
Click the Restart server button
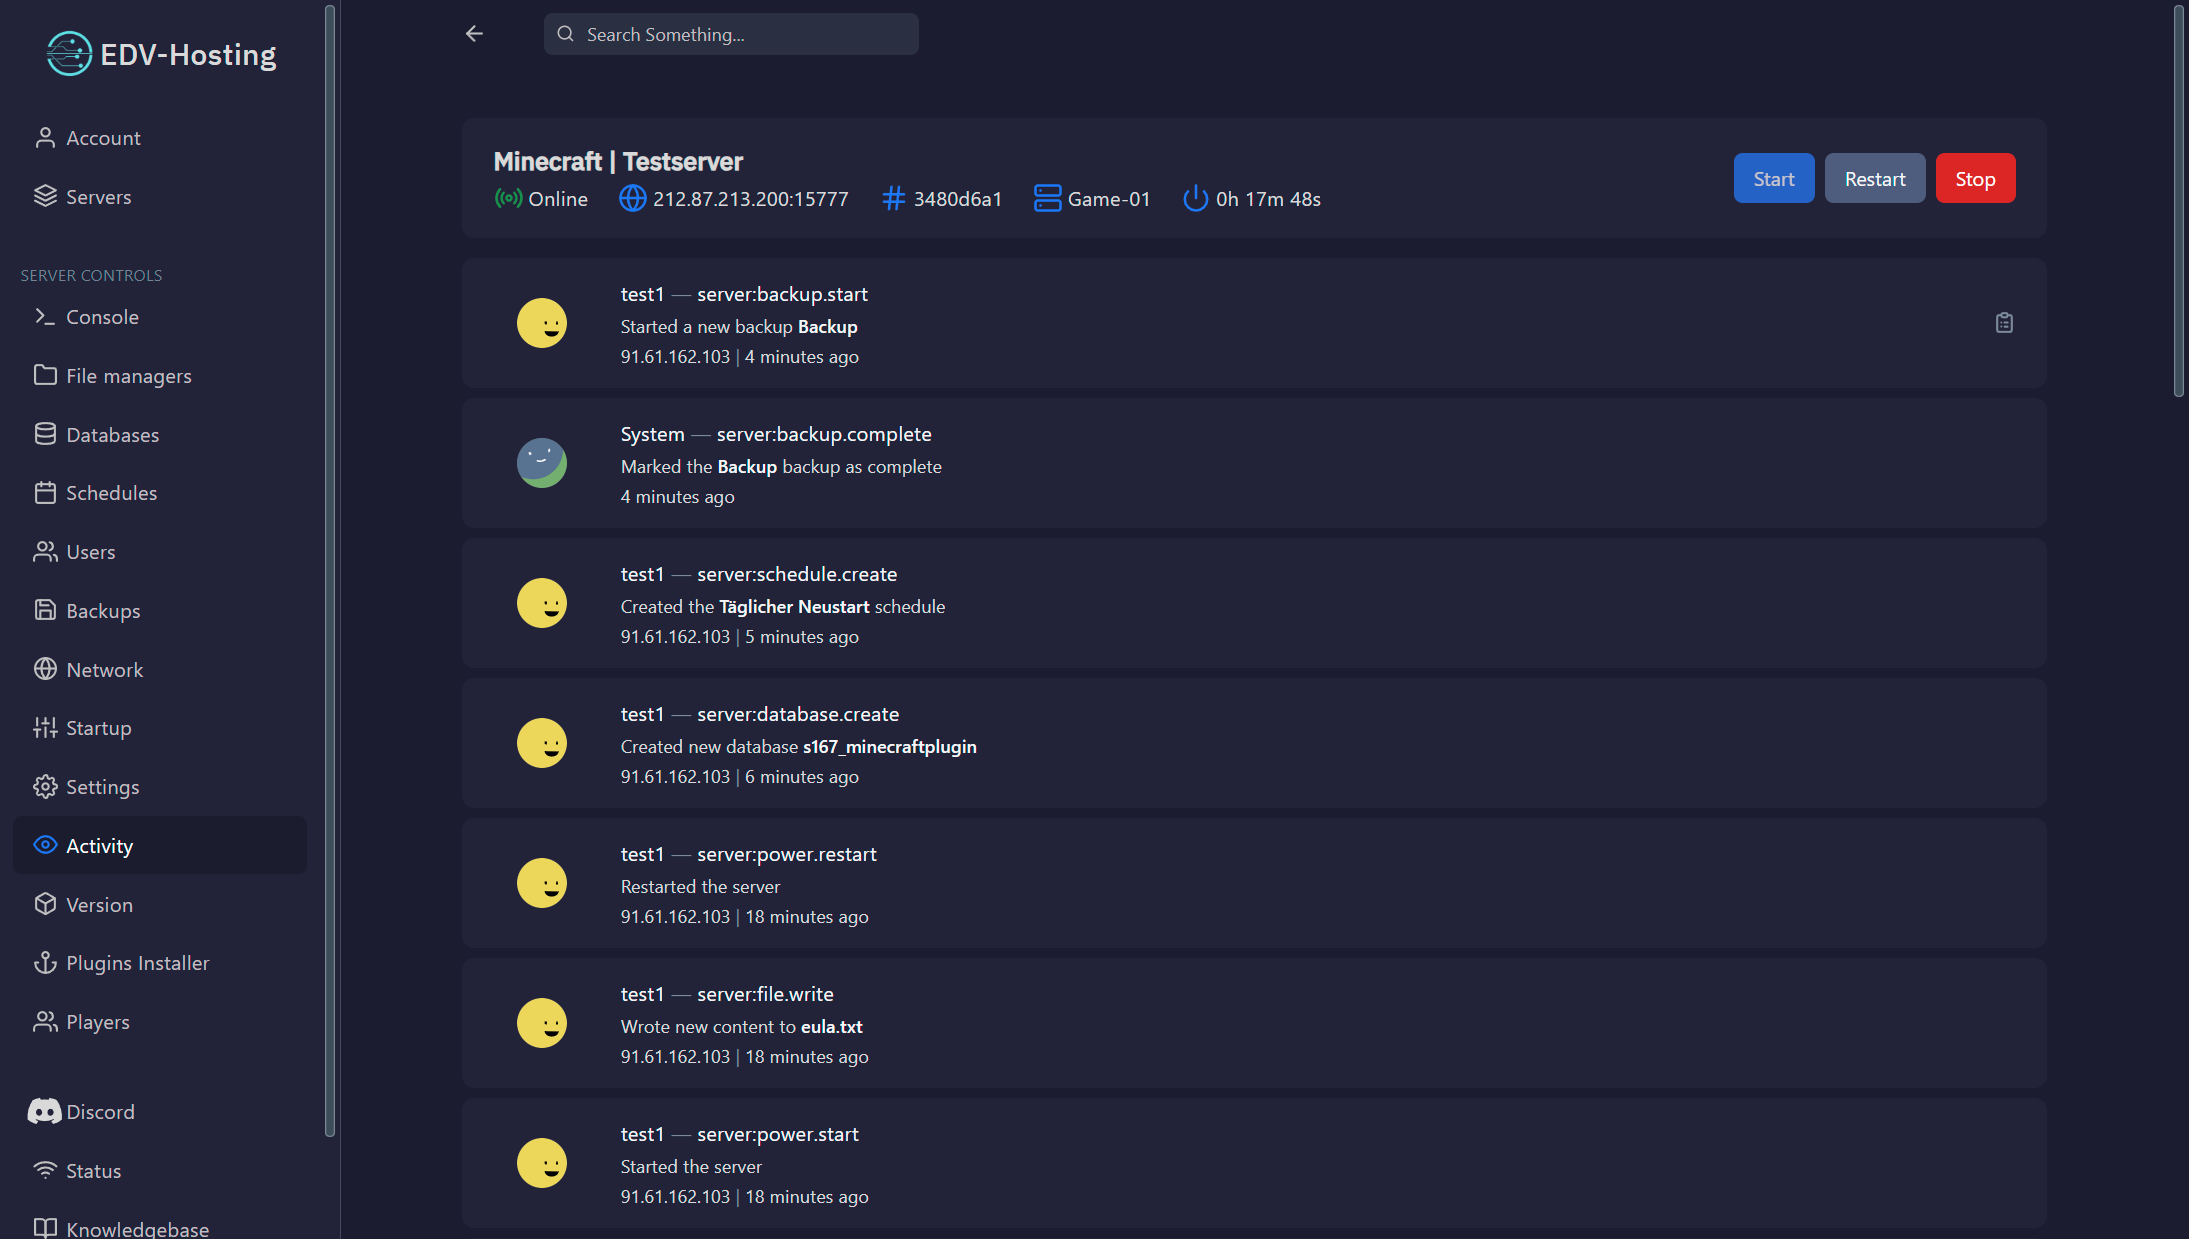pos(1874,179)
